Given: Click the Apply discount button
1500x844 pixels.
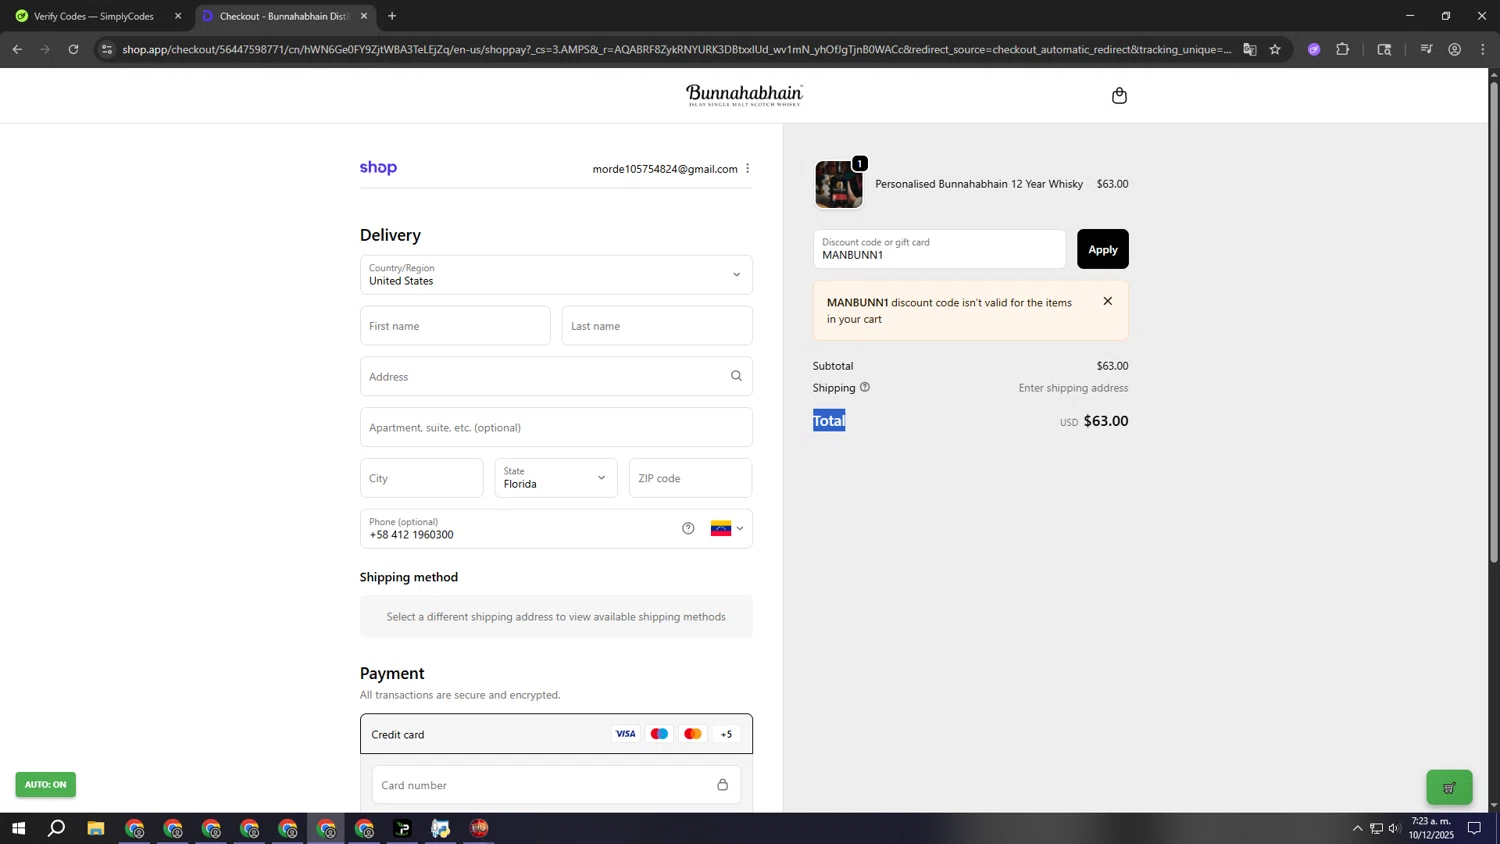Looking at the screenshot, I should pos(1102,250).
